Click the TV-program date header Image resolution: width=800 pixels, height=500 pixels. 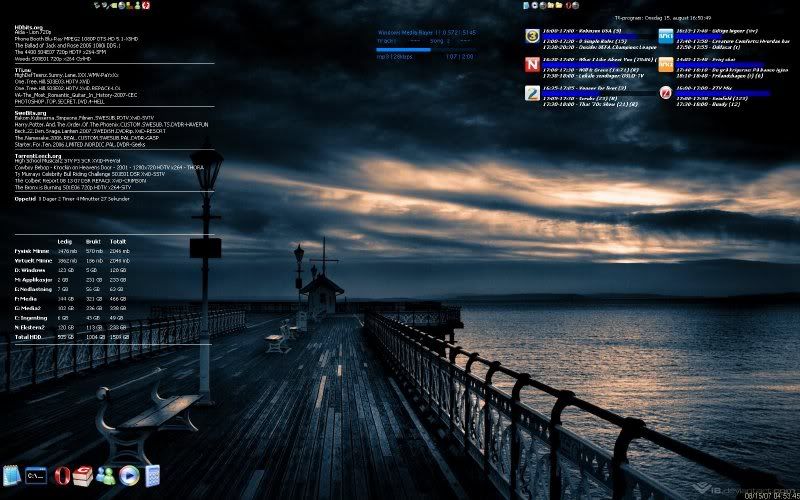[662, 18]
